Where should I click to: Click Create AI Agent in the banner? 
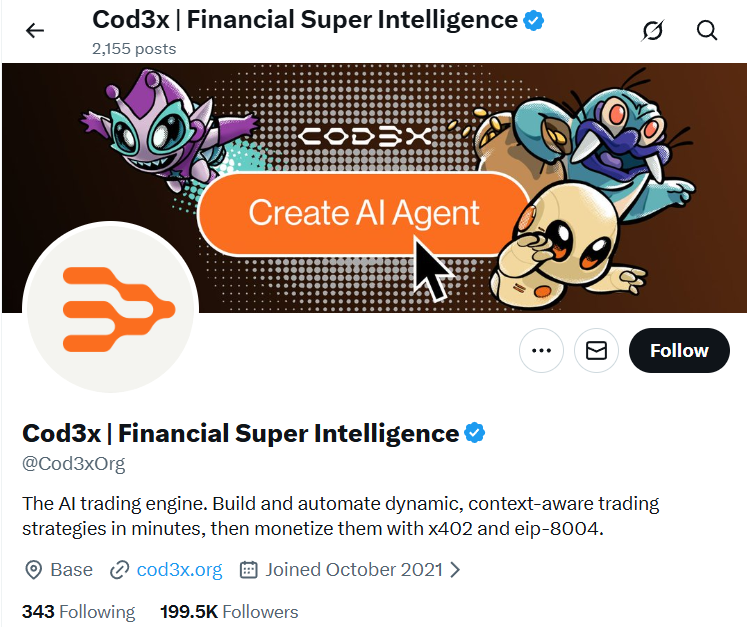pos(364,213)
